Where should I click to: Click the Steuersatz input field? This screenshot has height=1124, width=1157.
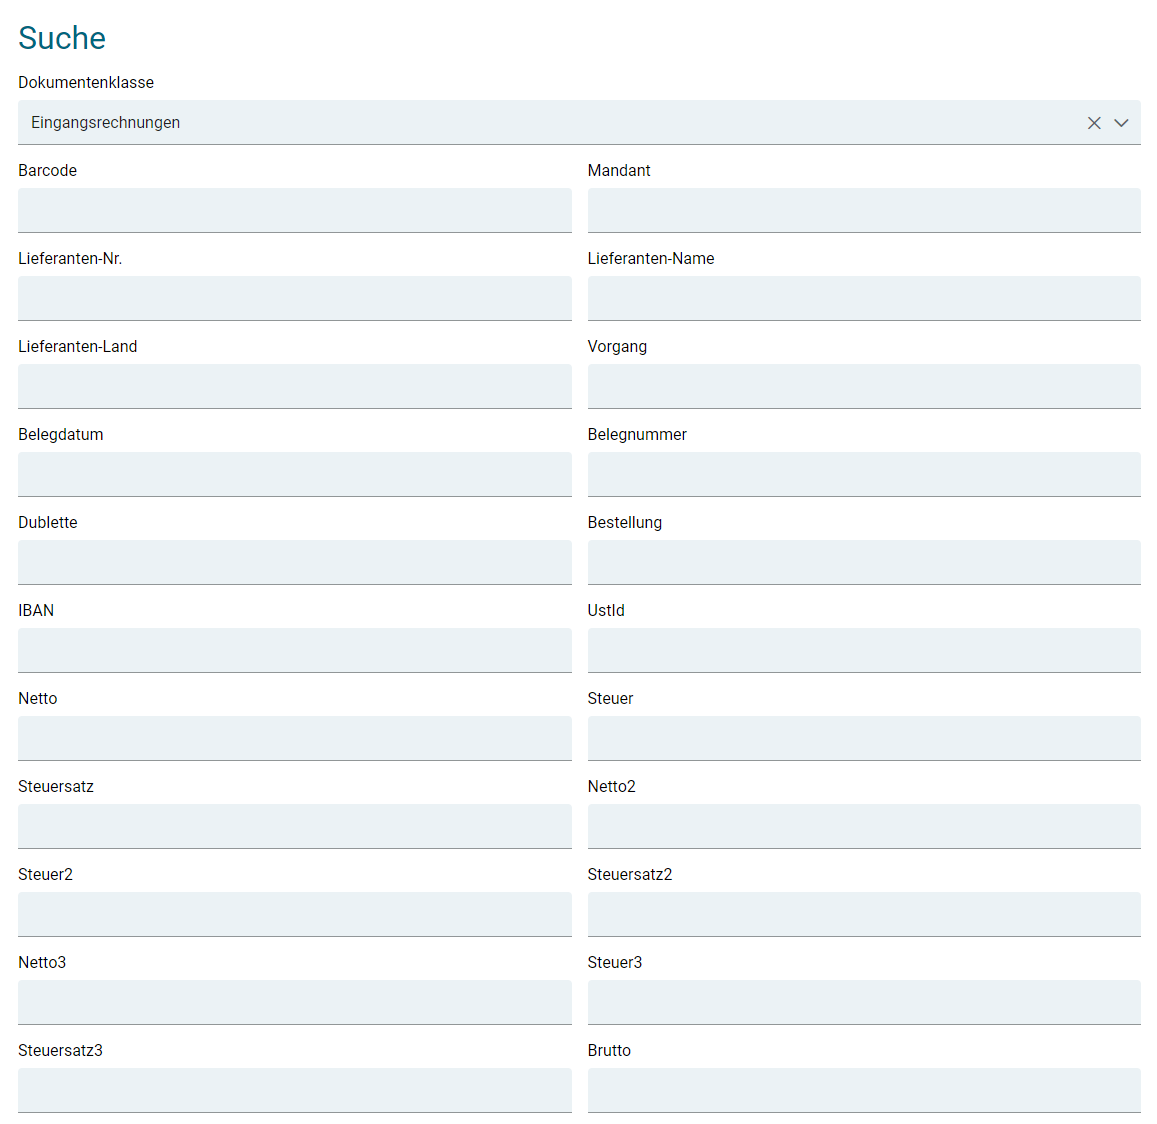294,826
